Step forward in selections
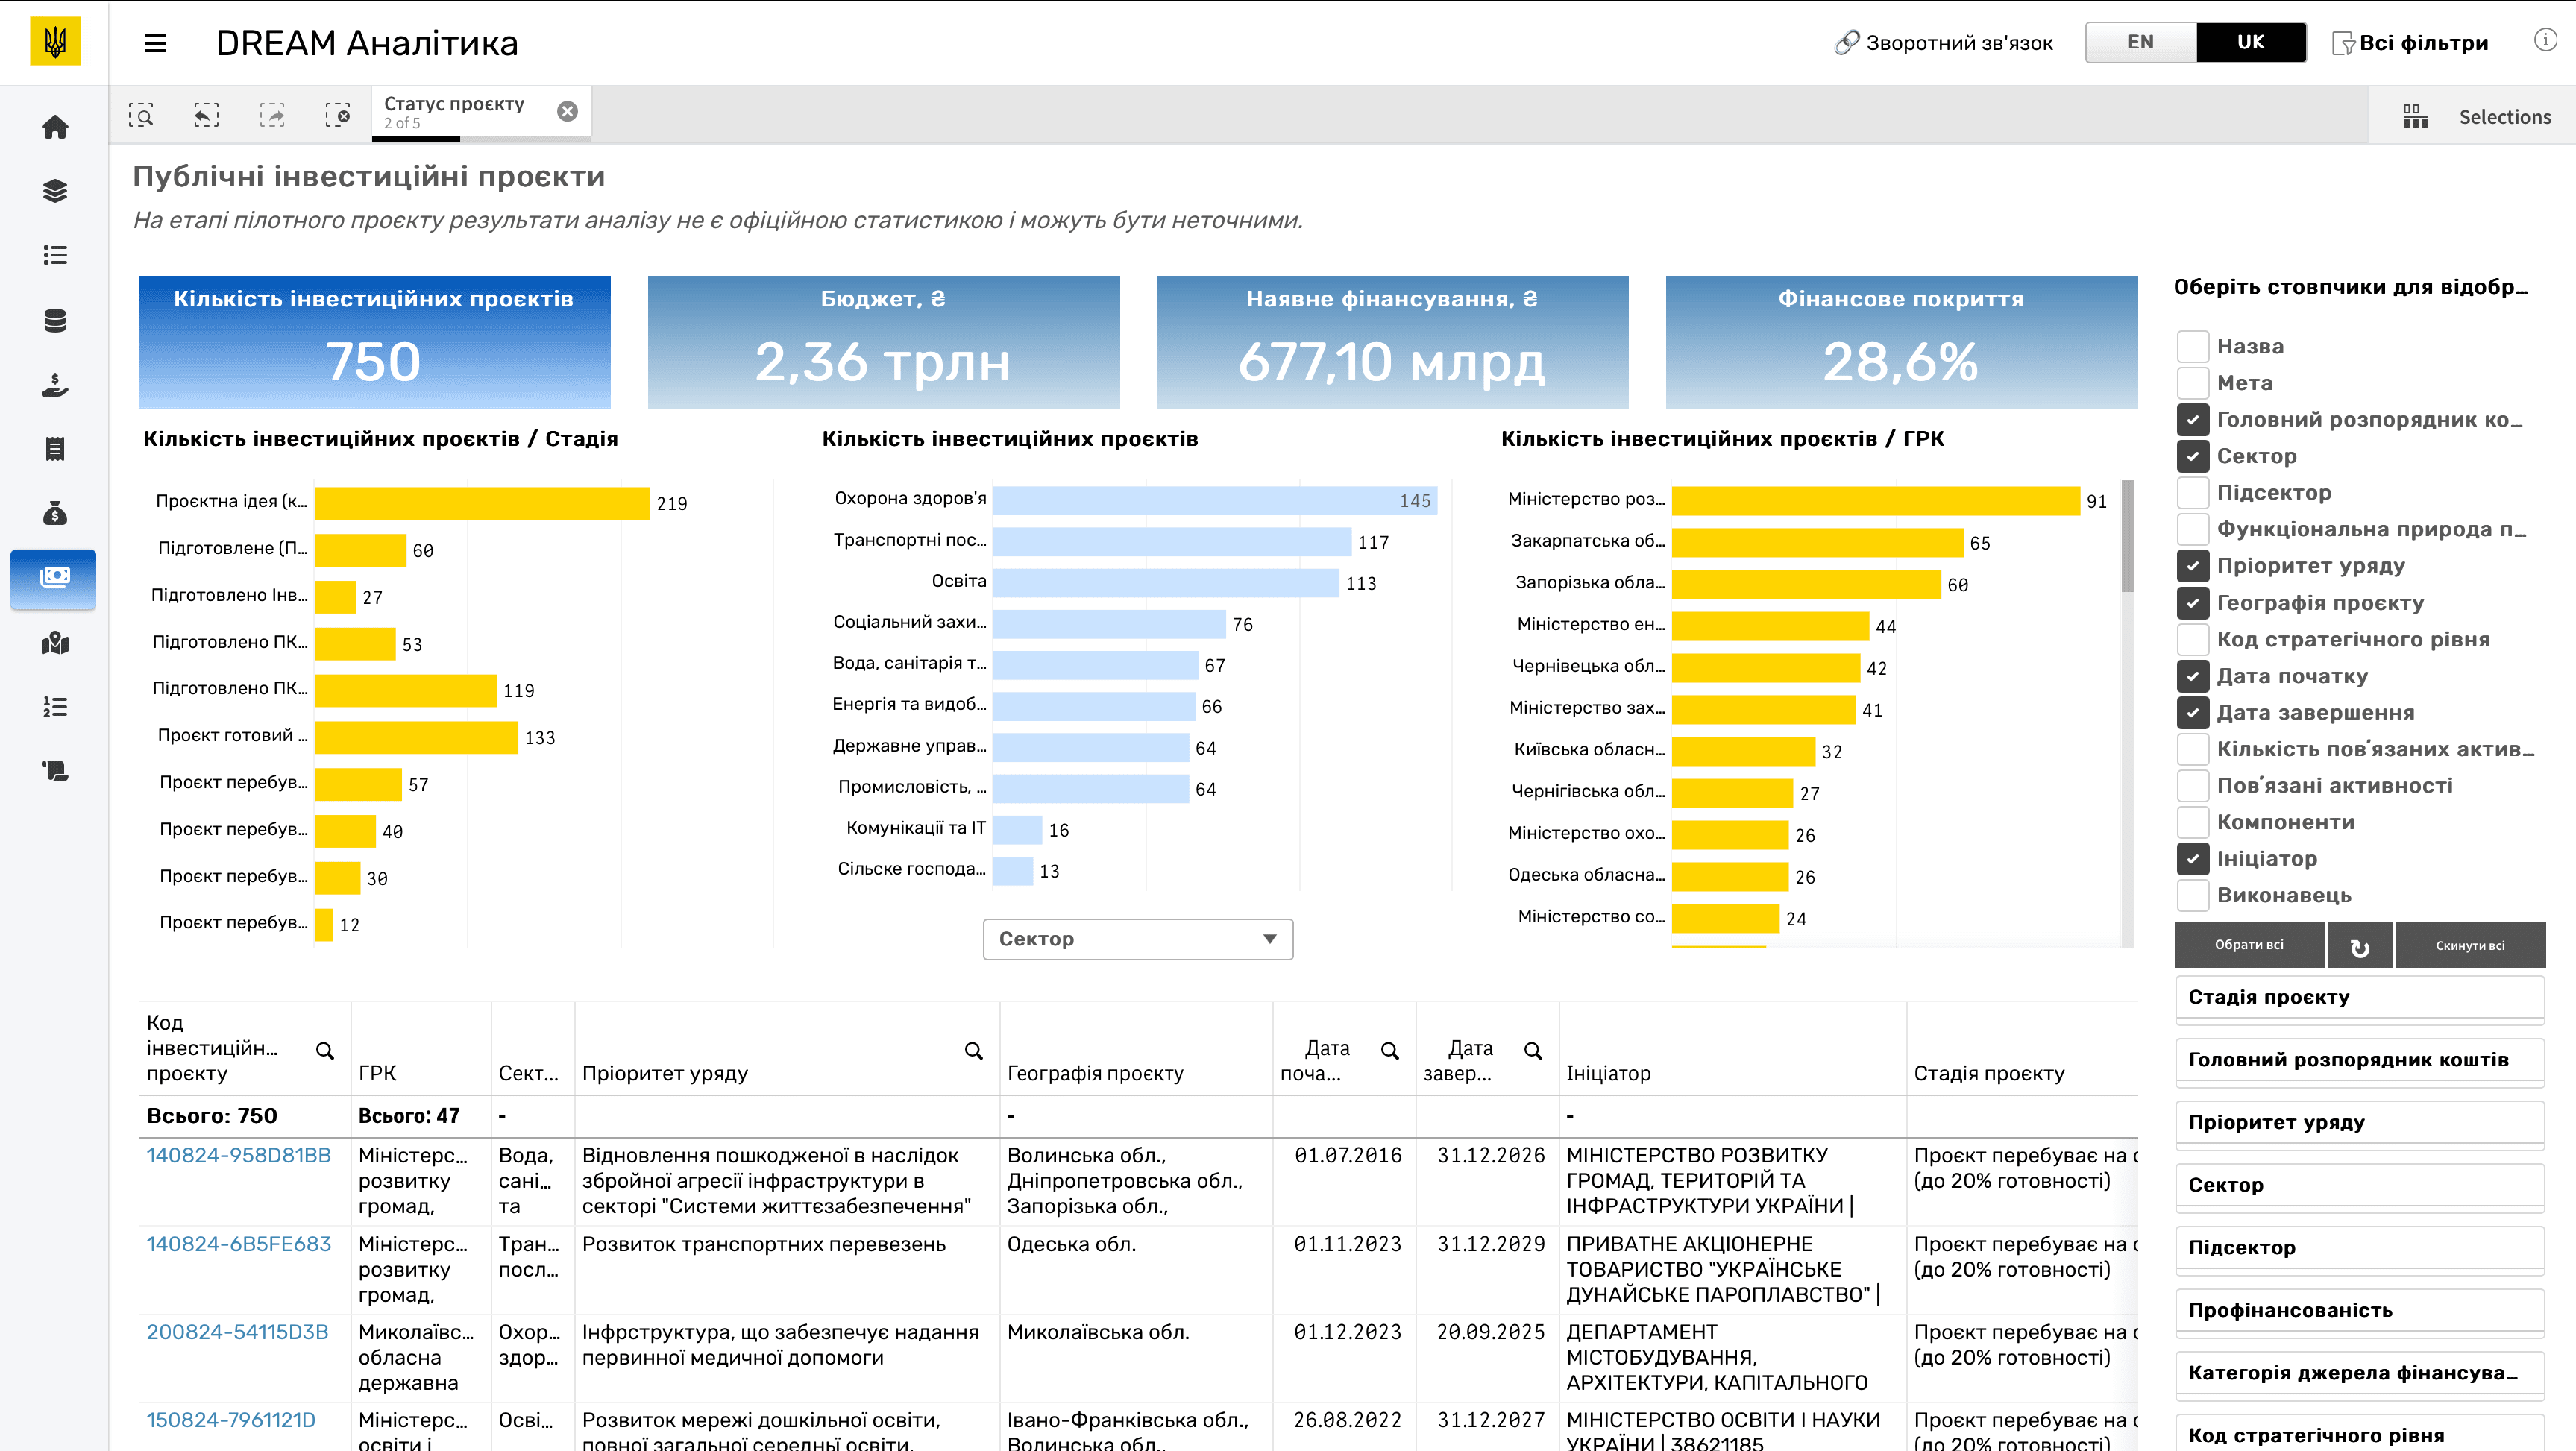 pyautogui.click(x=272, y=115)
